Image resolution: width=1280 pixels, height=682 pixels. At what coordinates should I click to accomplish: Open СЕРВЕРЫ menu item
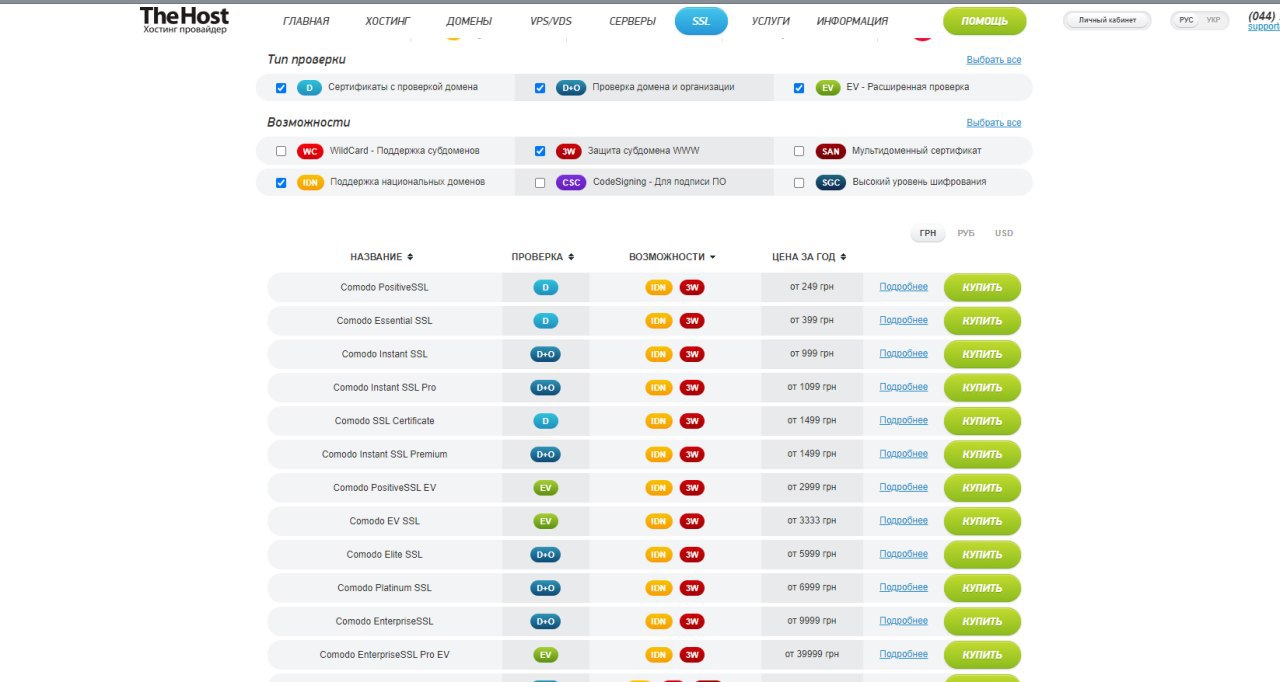pyautogui.click(x=633, y=21)
